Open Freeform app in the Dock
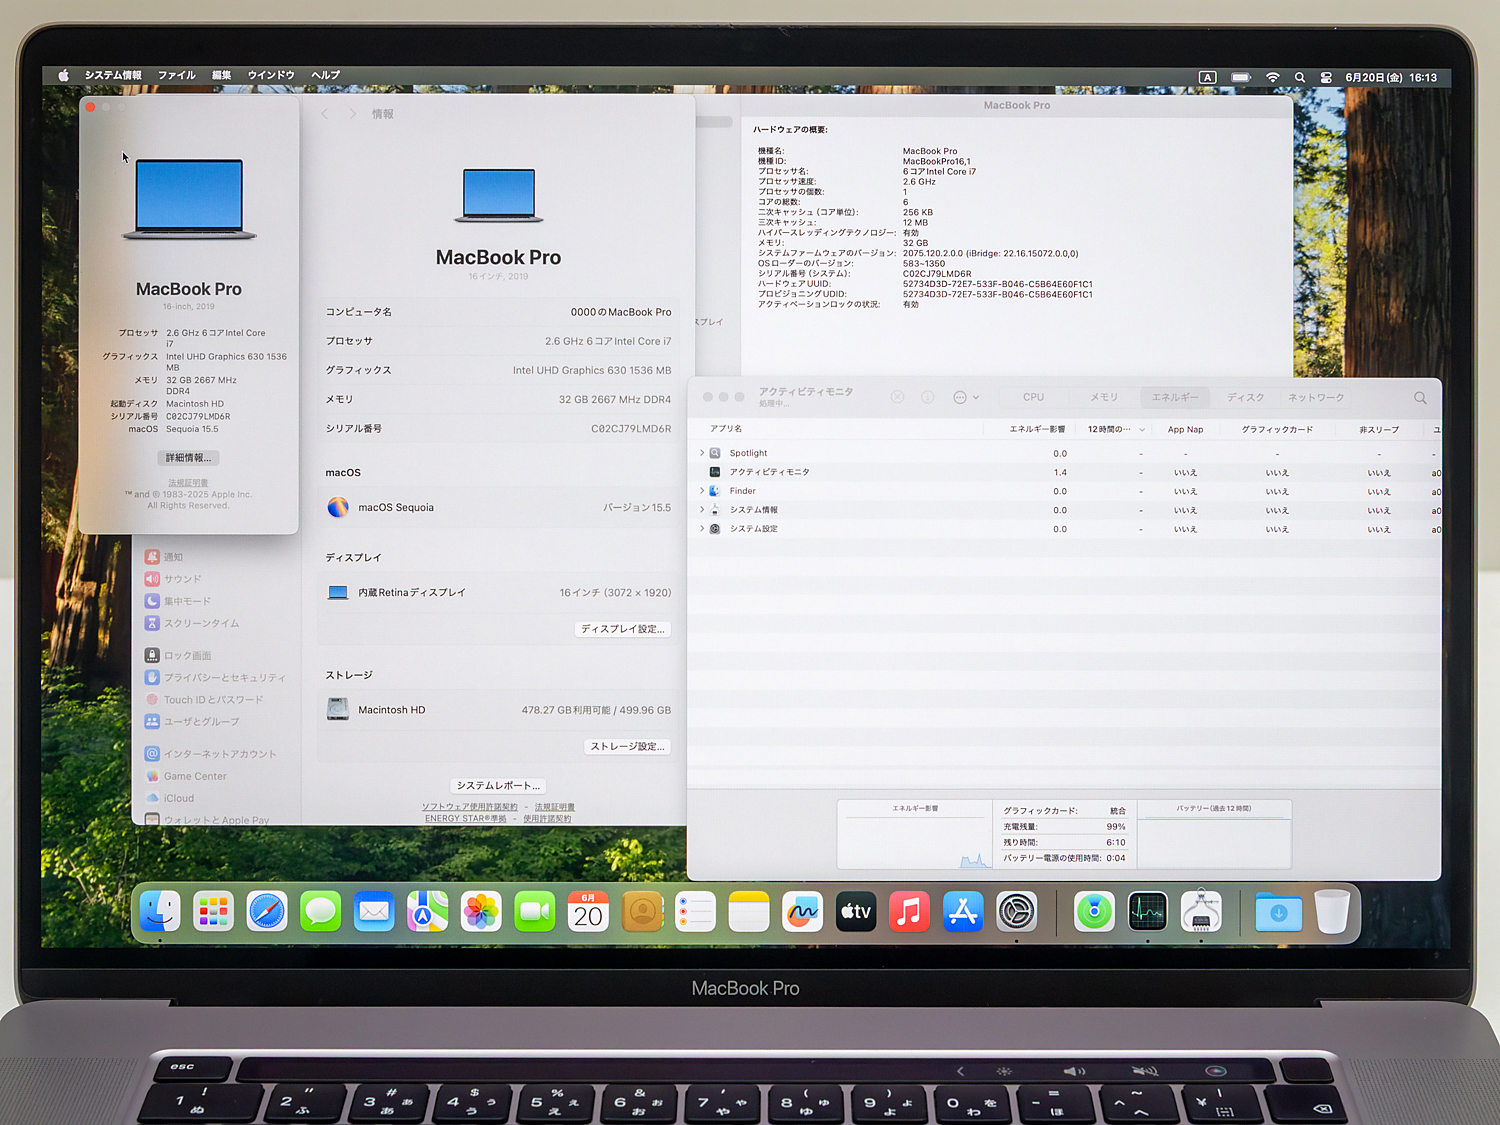This screenshot has height=1125, width=1500. tap(802, 911)
